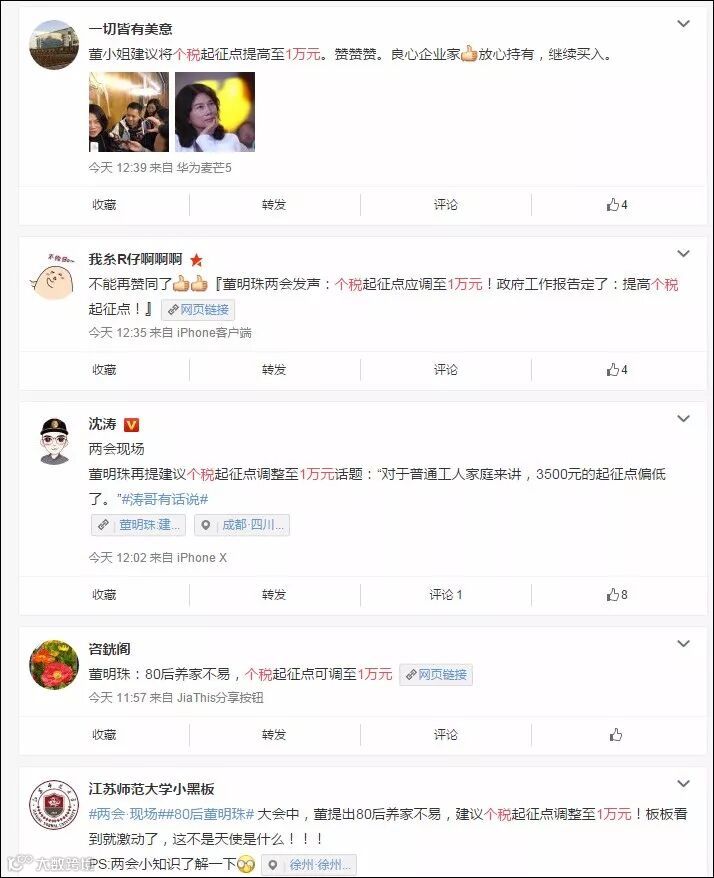Click 转发 under 沈涛's post

tap(274, 595)
